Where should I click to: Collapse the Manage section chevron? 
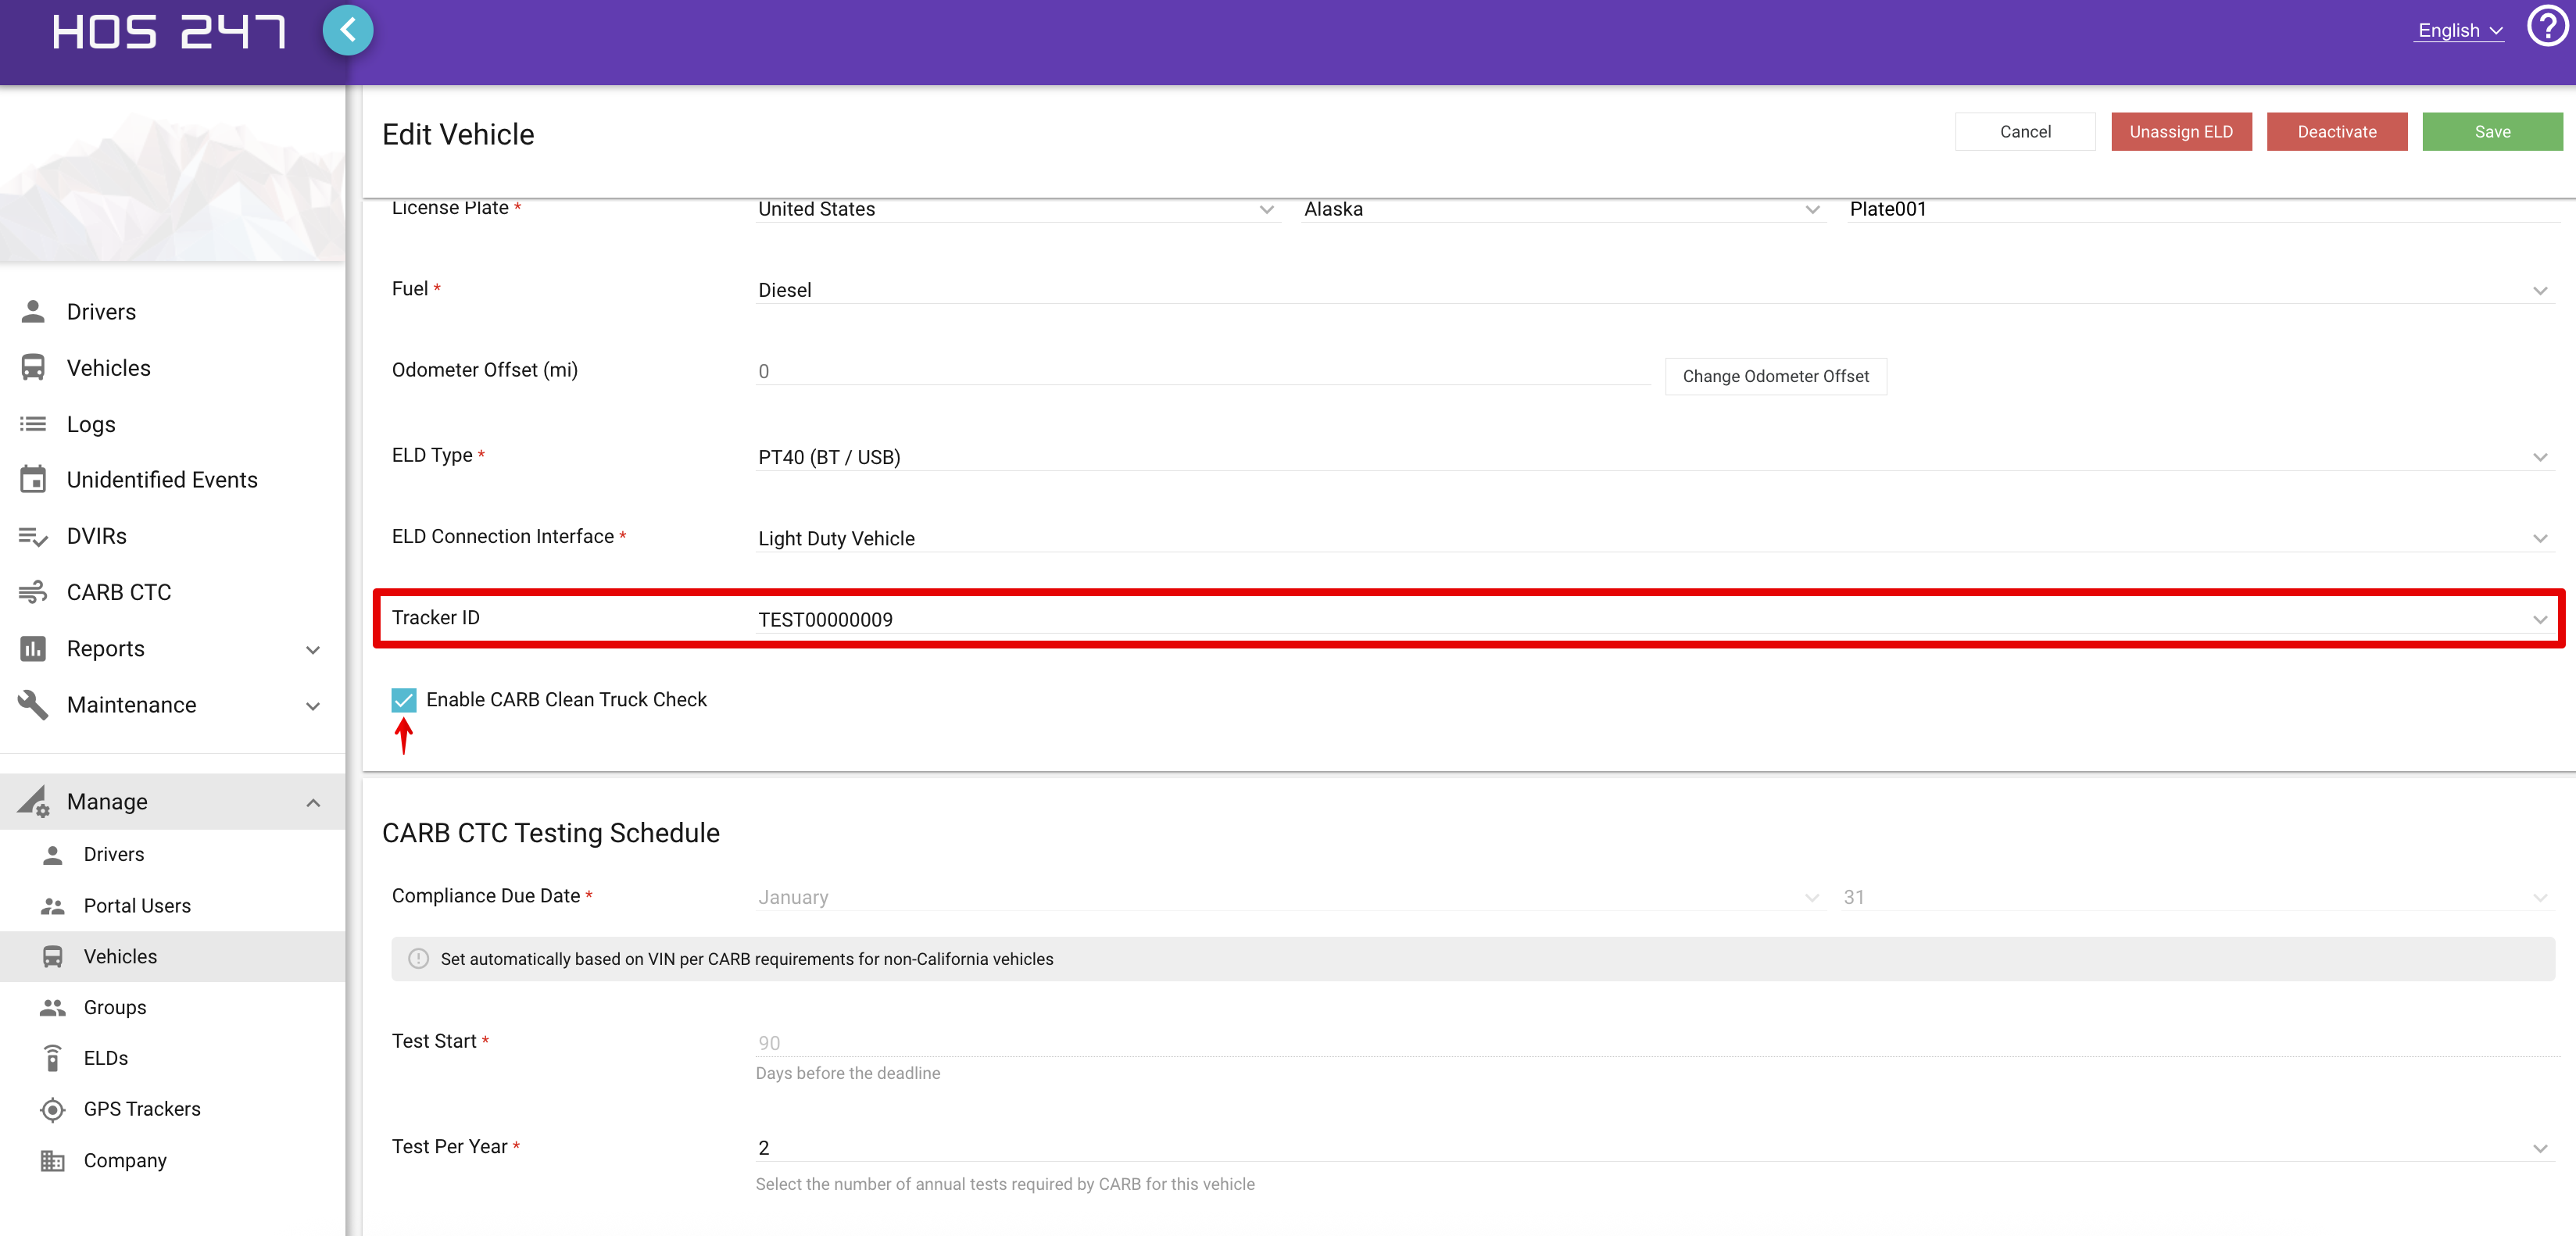313,802
